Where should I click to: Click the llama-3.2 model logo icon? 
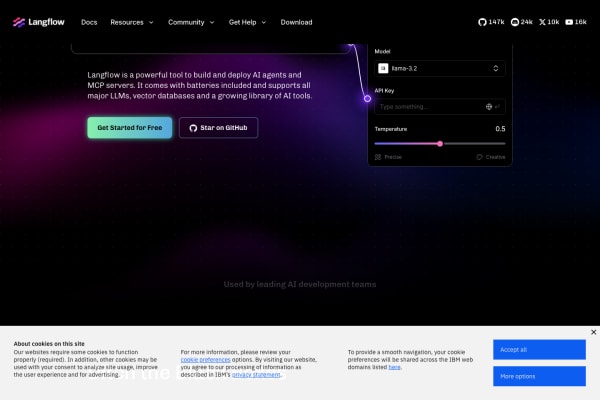click(x=383, y=68)
